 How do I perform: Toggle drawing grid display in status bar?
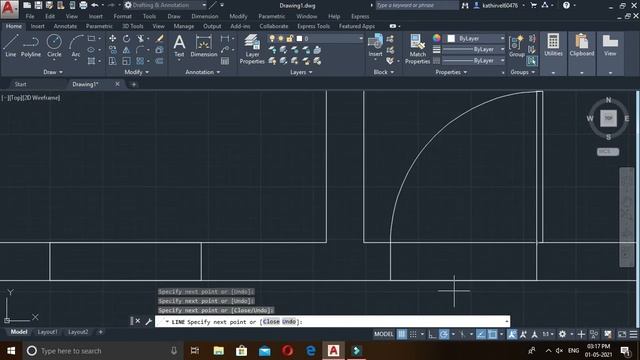coord(402,334)
